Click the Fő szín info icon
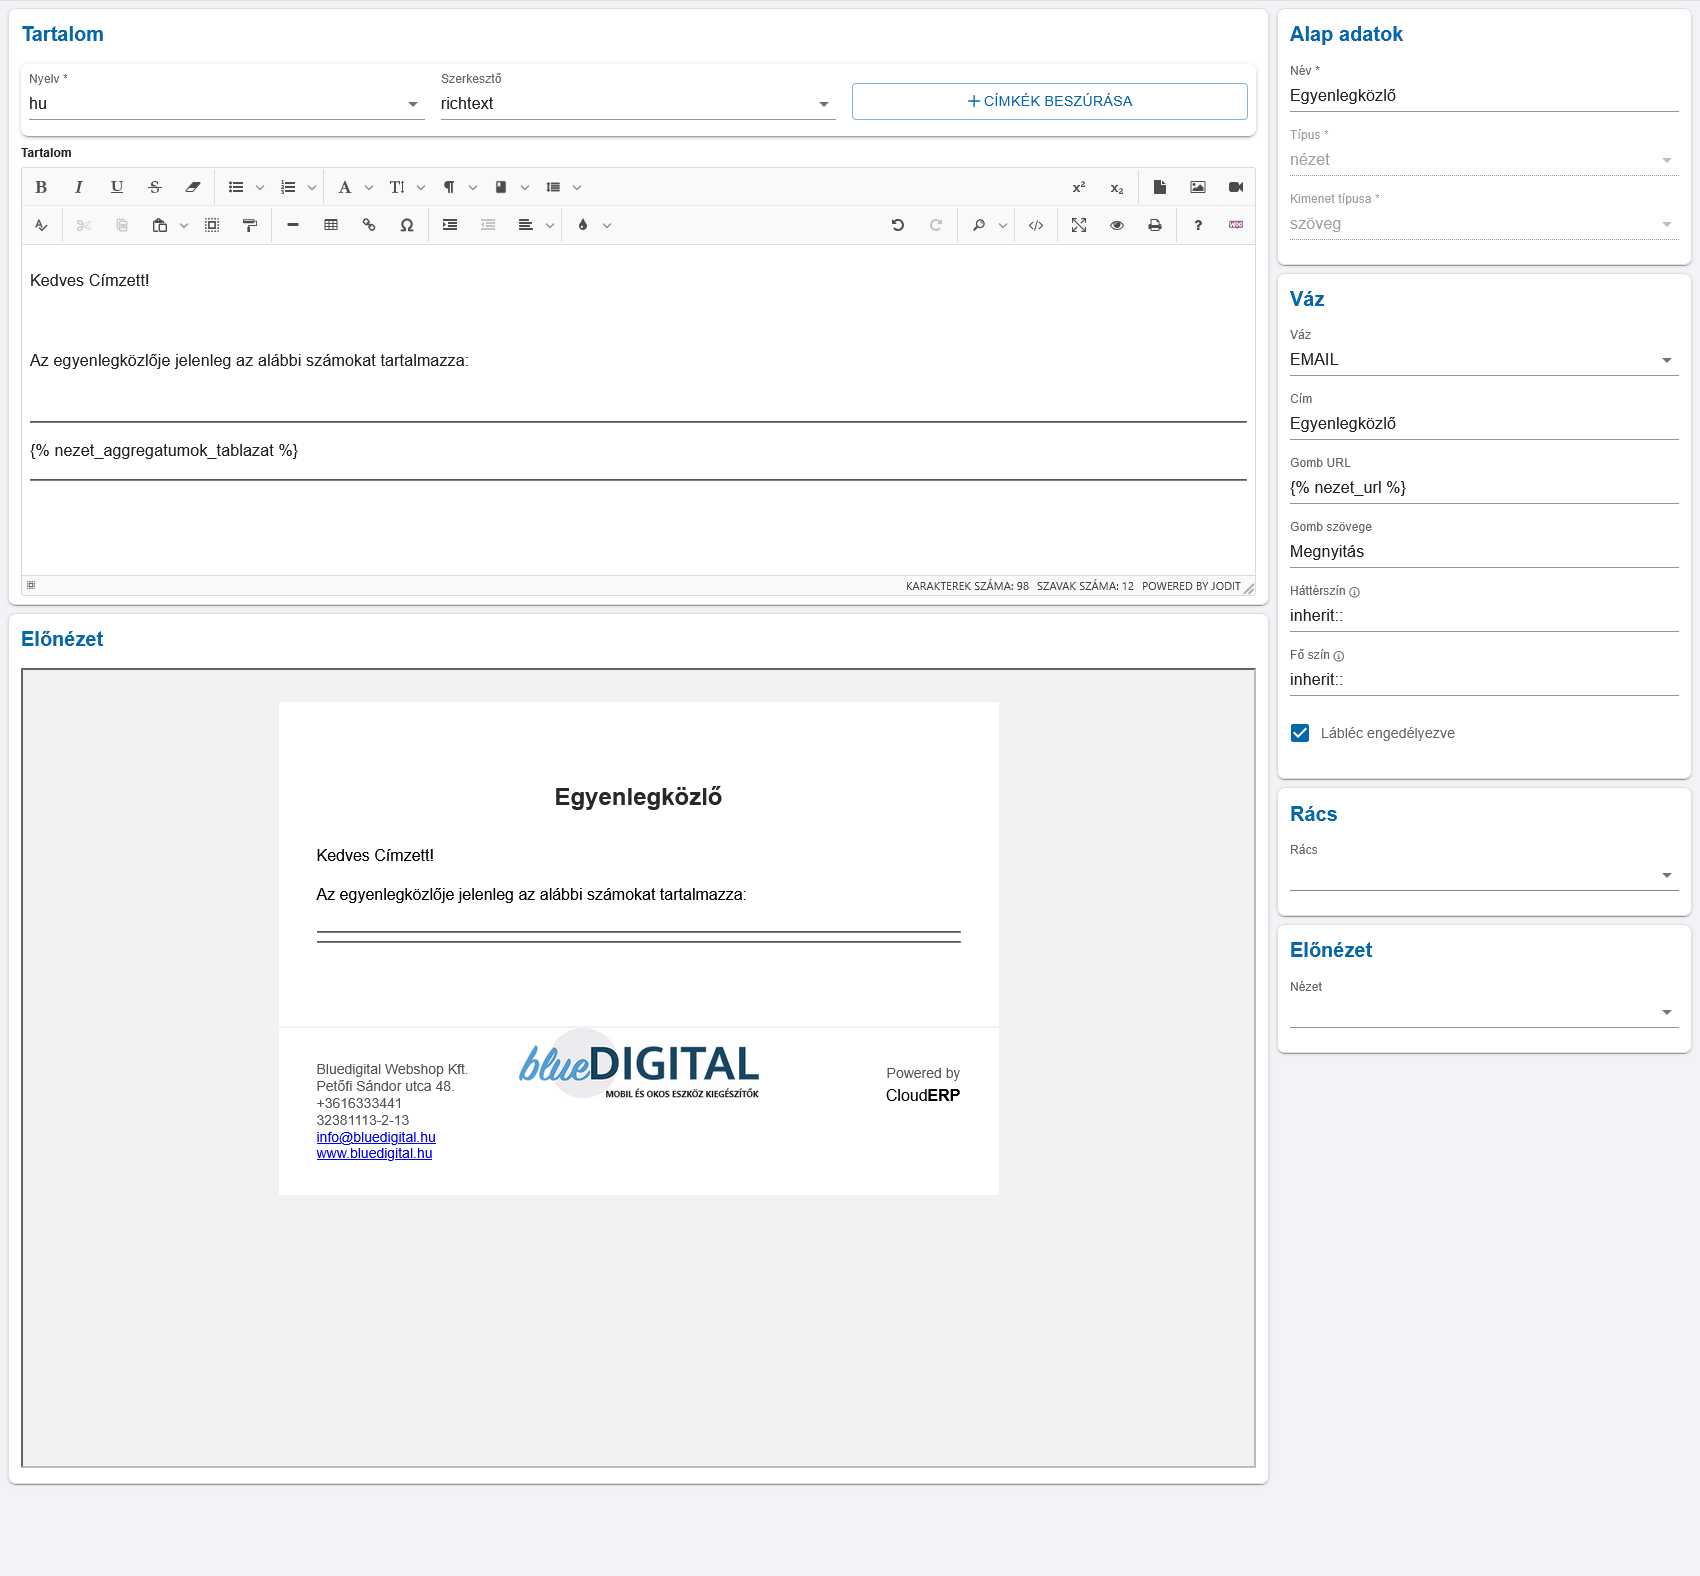The height and width of the screenshot is (1576, 1700). point(1339,656)
